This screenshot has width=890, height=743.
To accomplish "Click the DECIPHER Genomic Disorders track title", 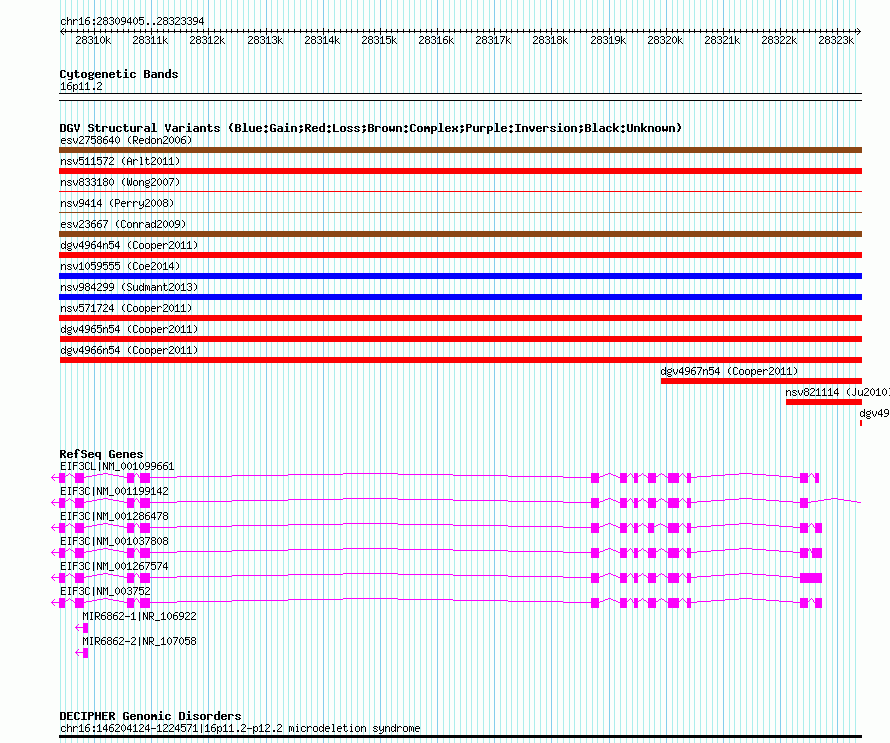I will pyautogui.click(x=150, y=716).
